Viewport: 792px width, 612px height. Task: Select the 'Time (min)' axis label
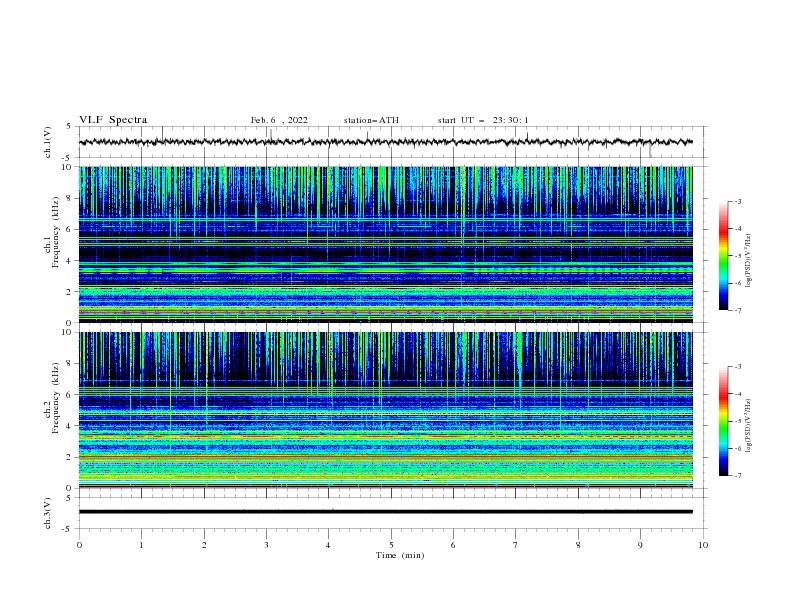pyautogui.click(x=400, y=555)
